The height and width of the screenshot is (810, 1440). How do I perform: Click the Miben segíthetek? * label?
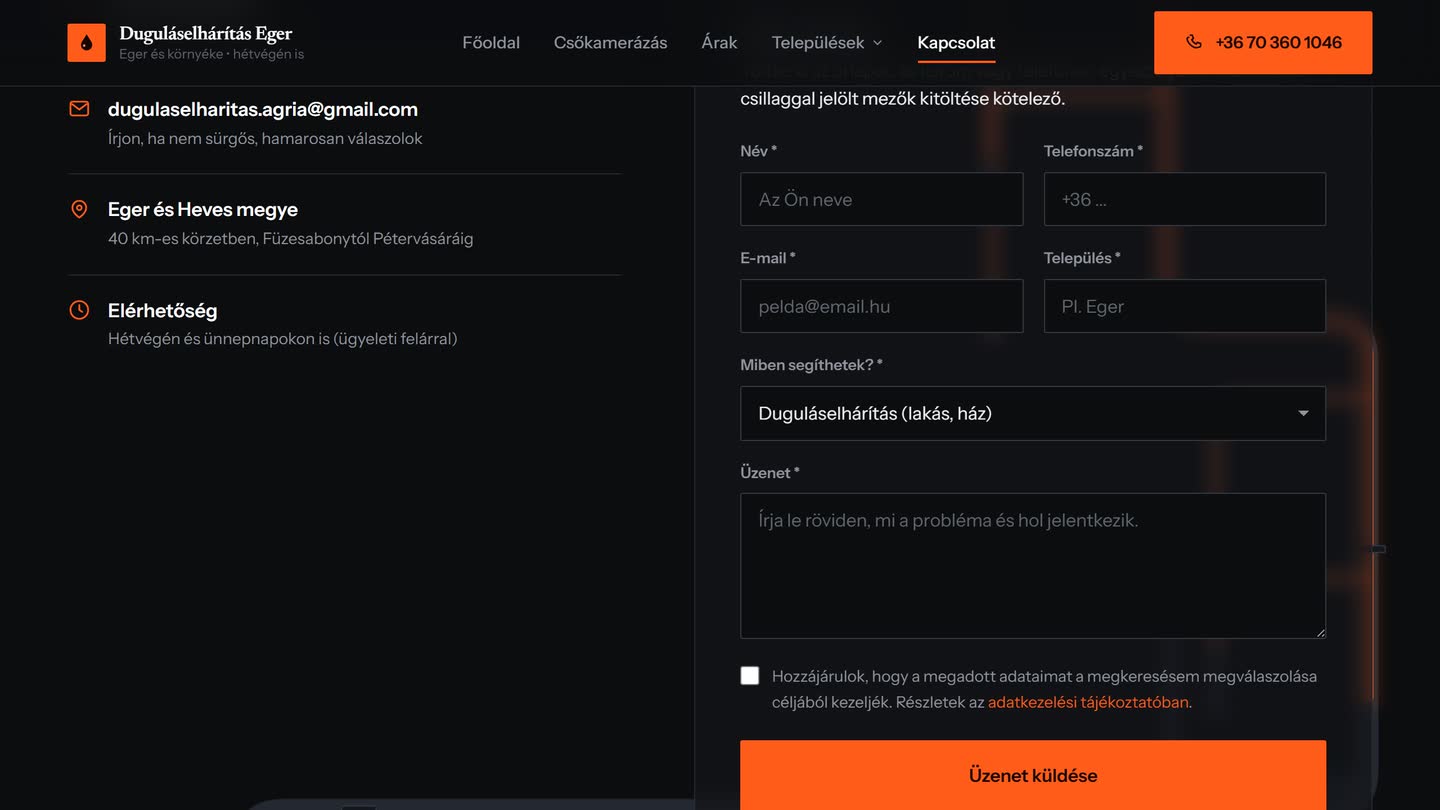coord(811,365)
